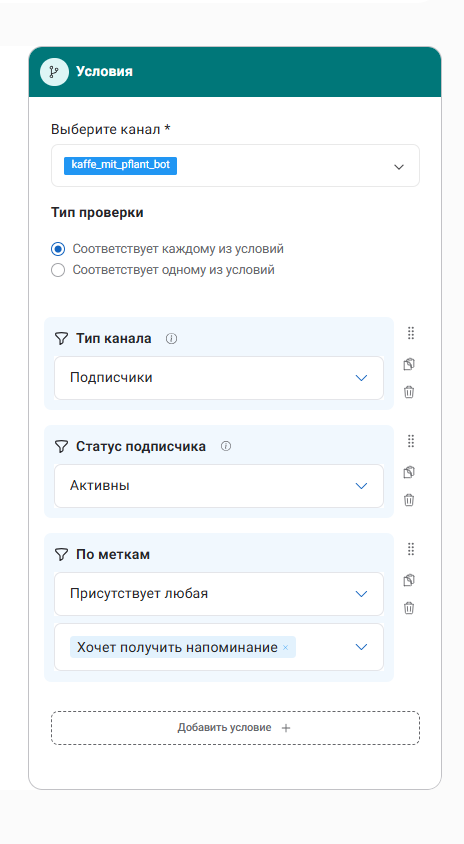This screenshot has height=844, width=464.
Task: Click the kaffe_mit_pflant_bot channel chip
Action: tap(121, 165)
